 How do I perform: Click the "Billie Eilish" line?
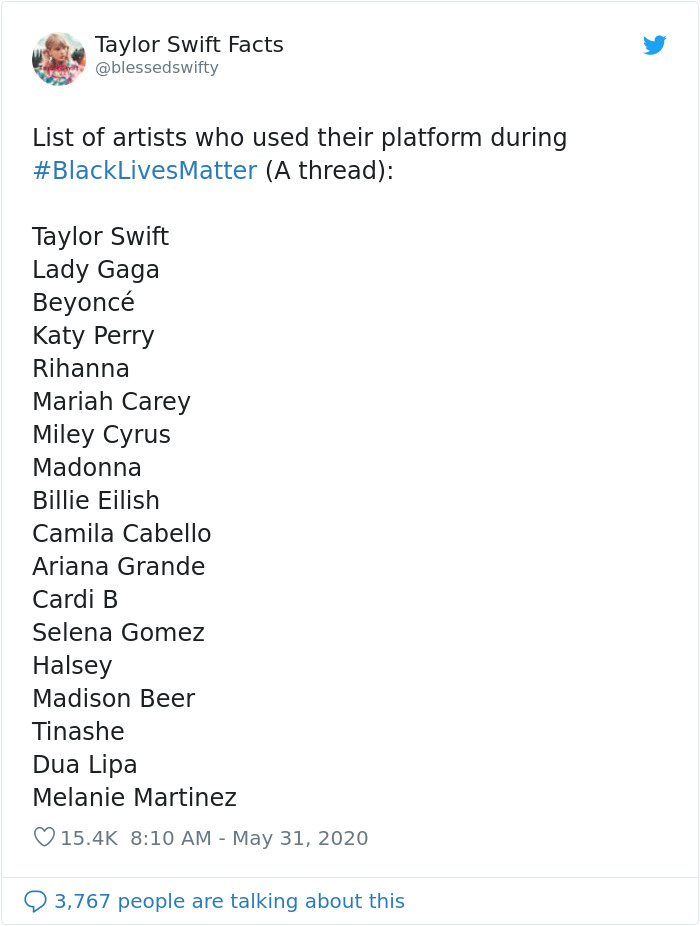[x=96, y=501]
